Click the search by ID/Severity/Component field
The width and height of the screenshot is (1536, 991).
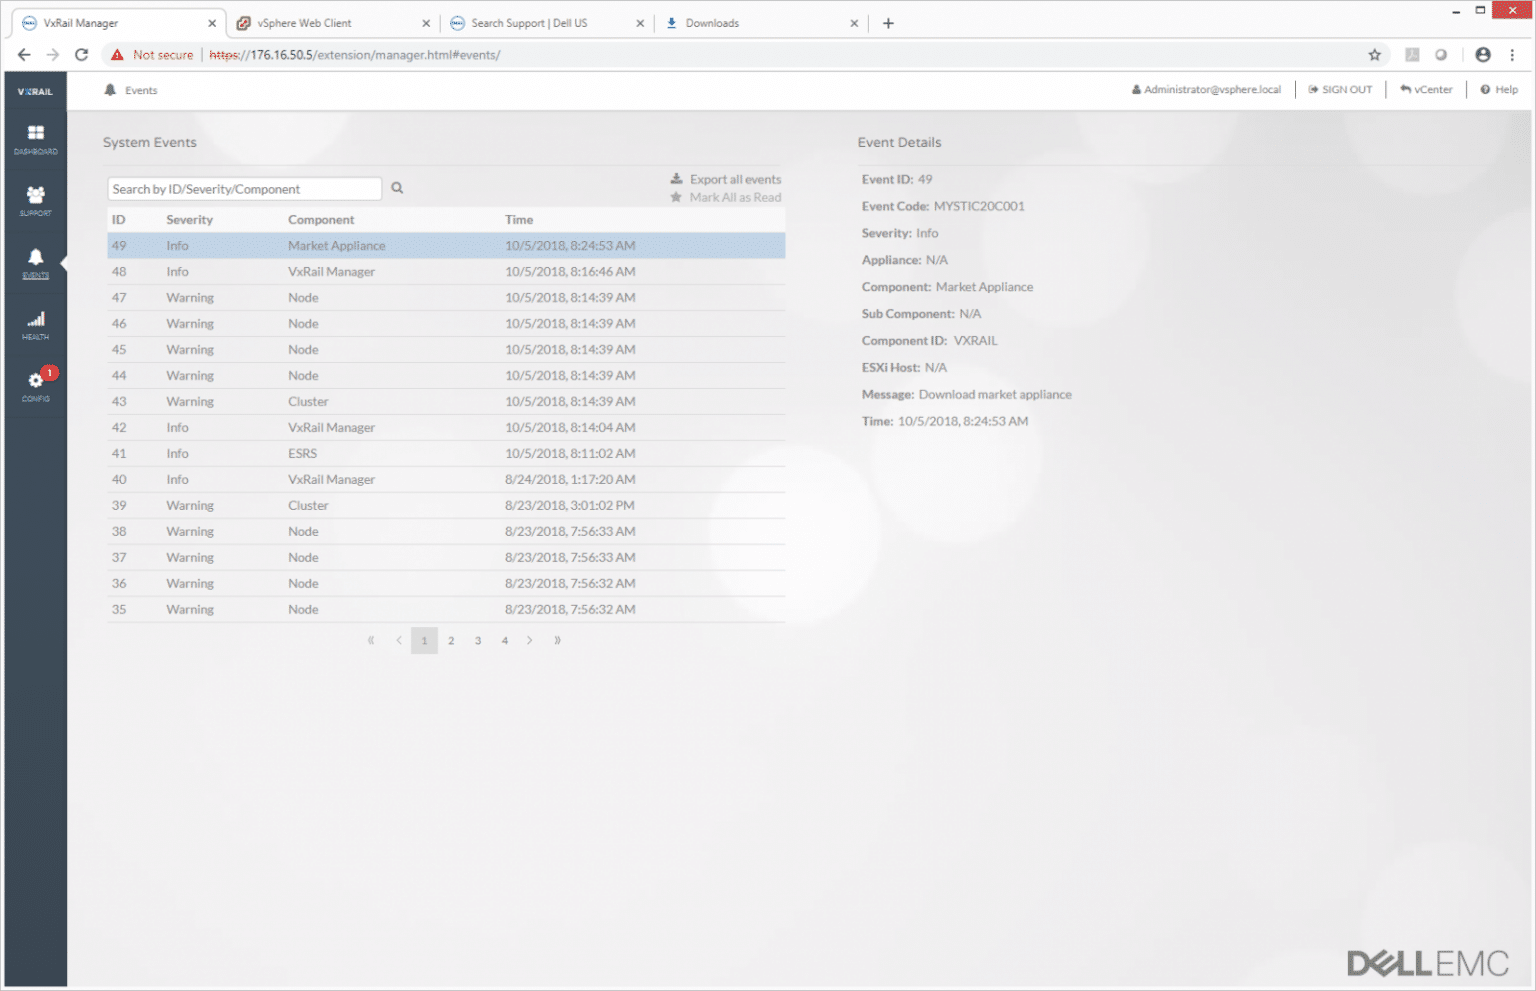[244, 189]
